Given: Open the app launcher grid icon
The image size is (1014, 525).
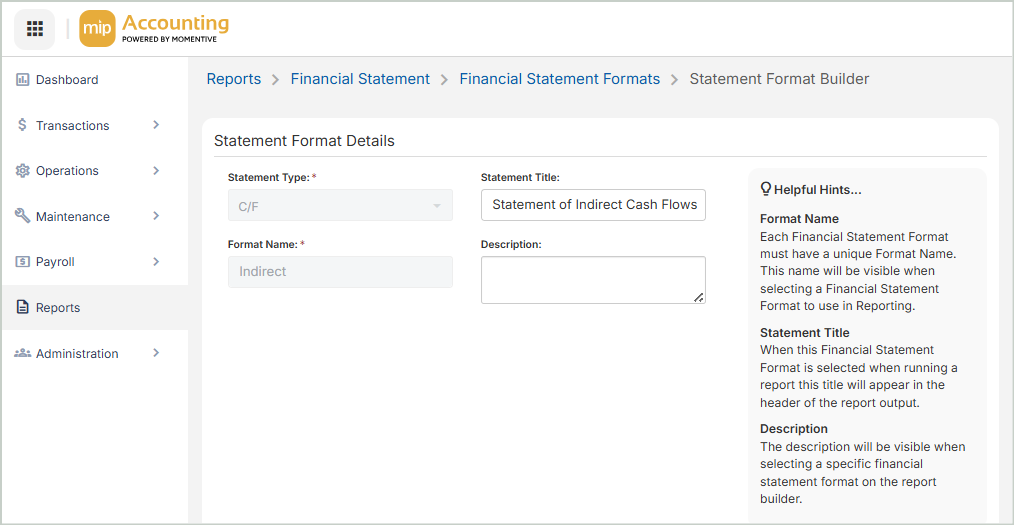Looking at the screenshot, I should (x=34, y=29).
